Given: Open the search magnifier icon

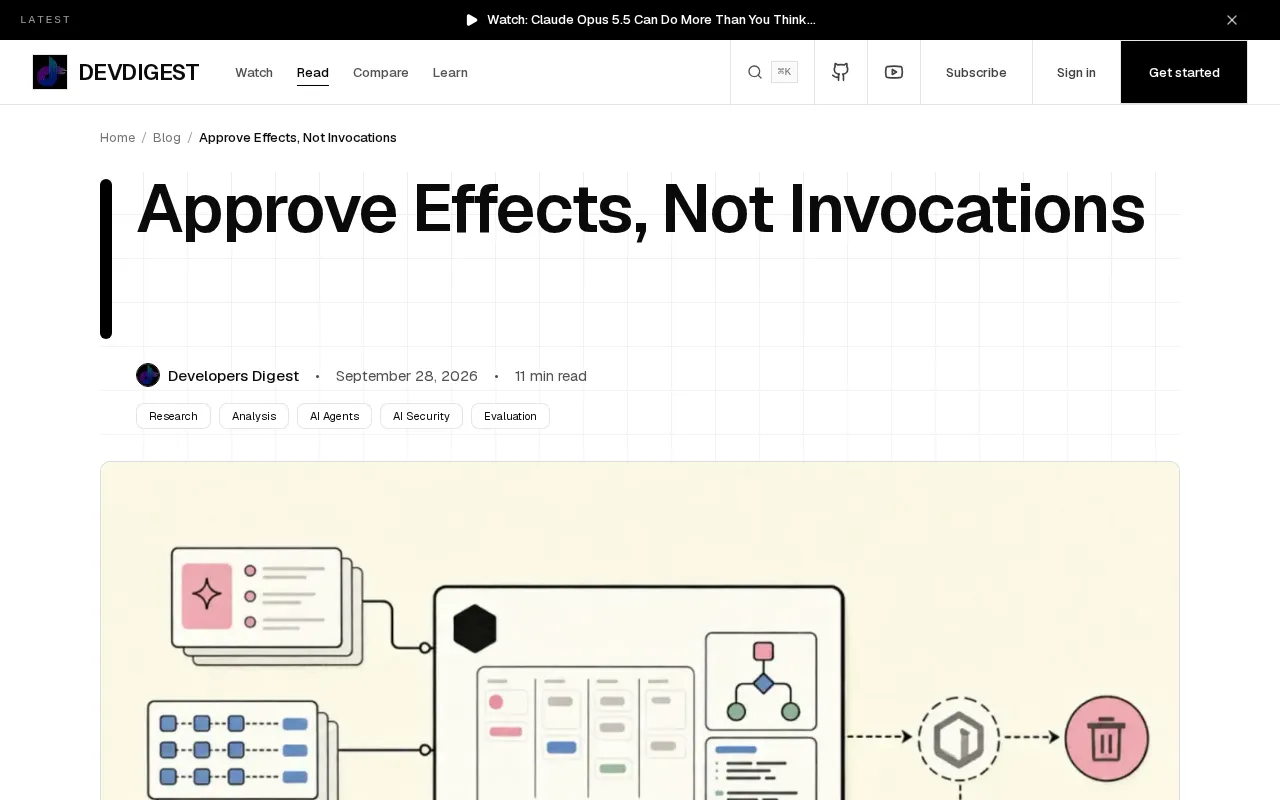Looking at the screenshot, I should coord(755,72).
